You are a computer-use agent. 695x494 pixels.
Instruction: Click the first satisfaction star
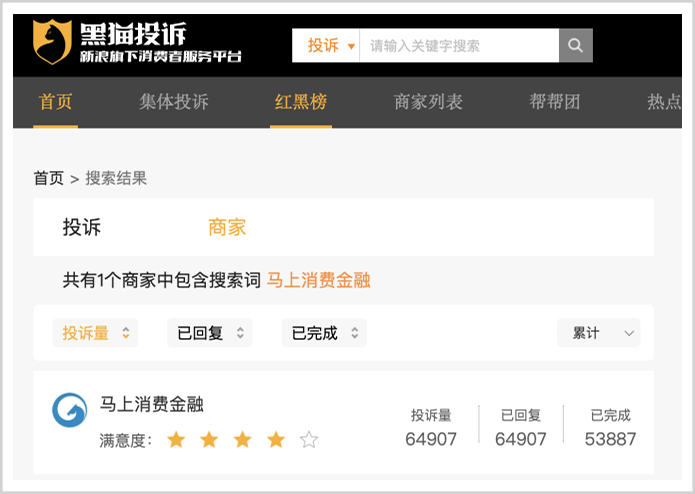(x=177, y=440)
